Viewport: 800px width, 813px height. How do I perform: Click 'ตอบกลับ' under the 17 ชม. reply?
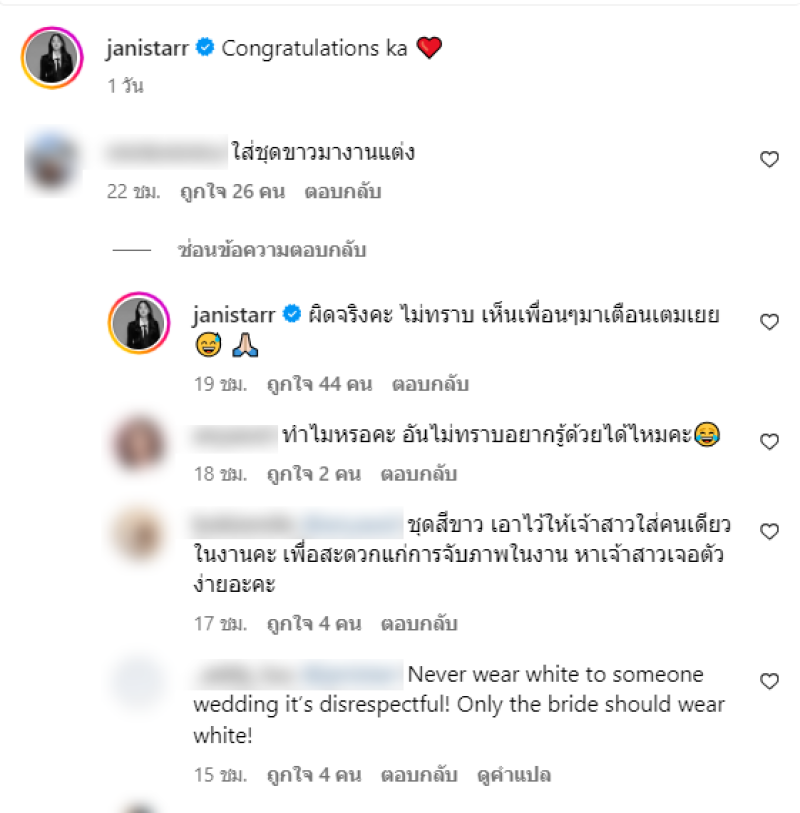tap(419, 623)
